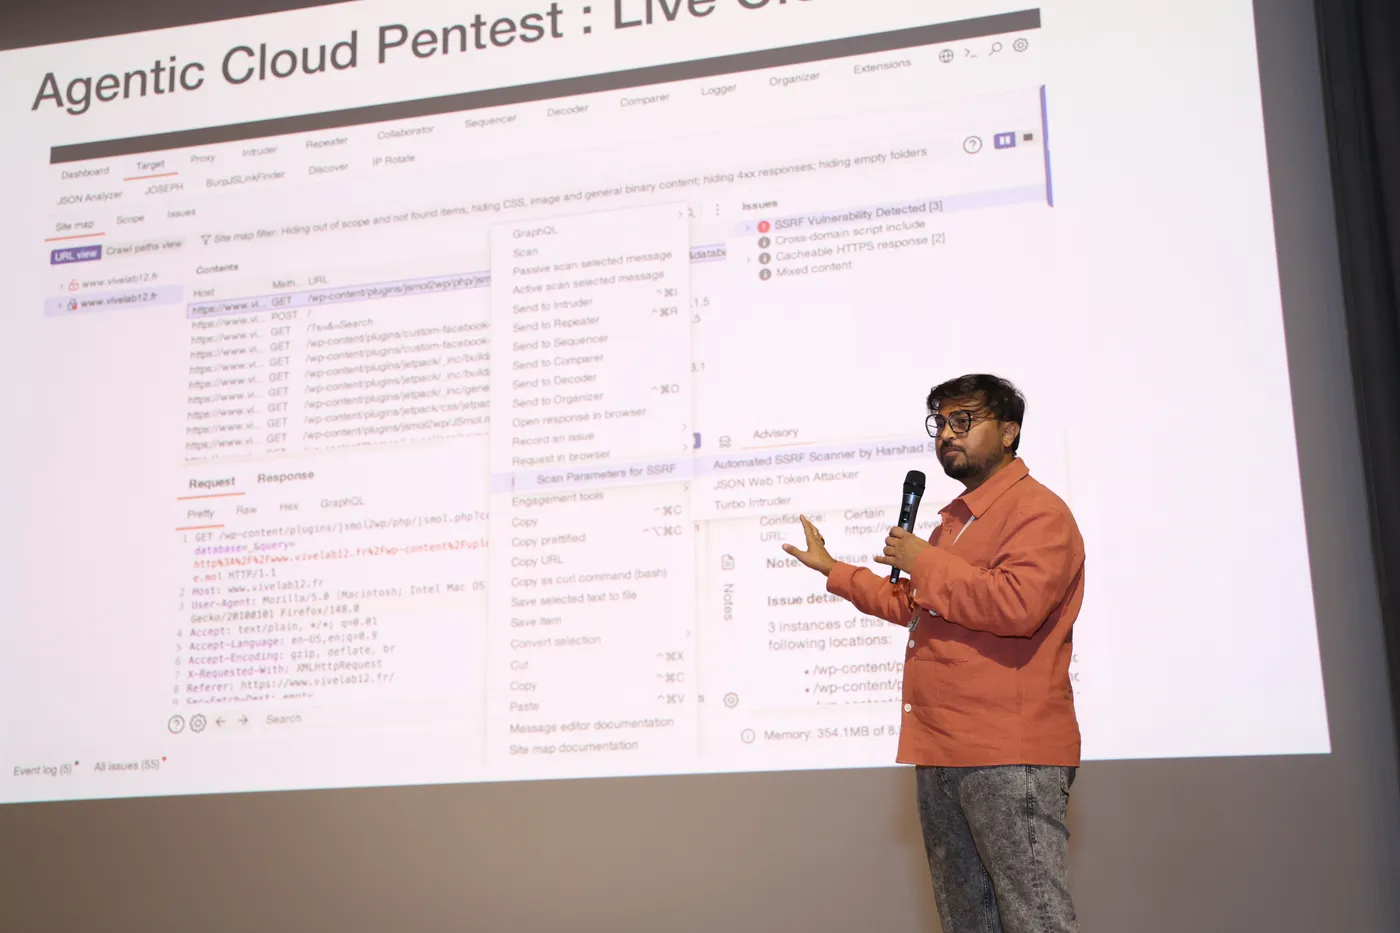
Task: Open the Advisory tab
Action: click(x=775, y=434)
